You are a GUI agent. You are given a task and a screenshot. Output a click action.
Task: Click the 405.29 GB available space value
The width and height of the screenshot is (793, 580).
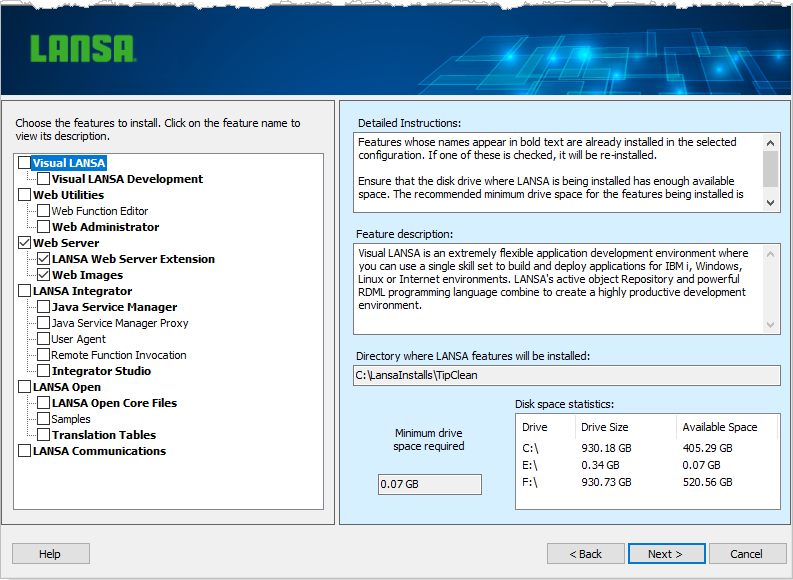[x=707, y=448]
